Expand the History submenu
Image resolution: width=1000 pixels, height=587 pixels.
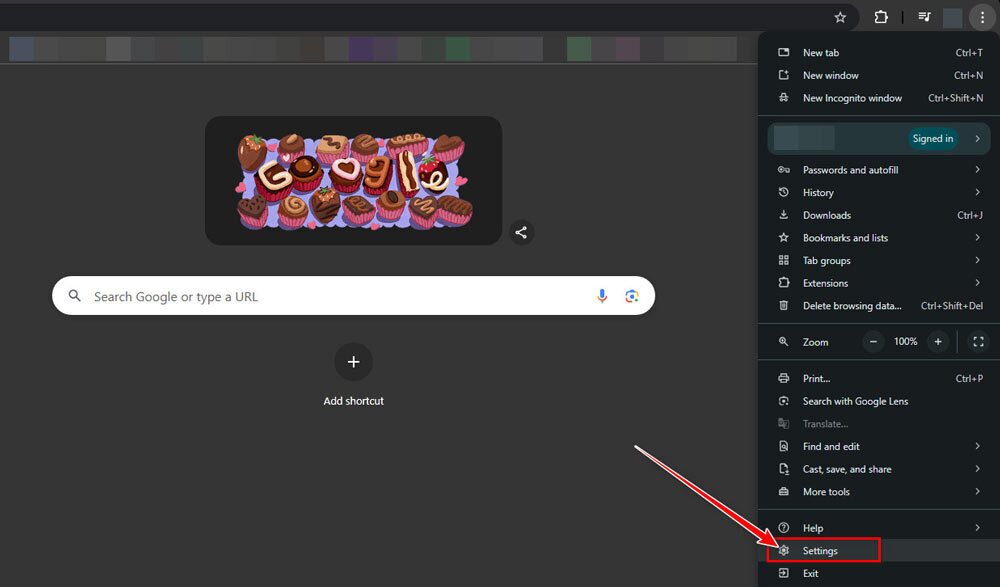[879, 193]
